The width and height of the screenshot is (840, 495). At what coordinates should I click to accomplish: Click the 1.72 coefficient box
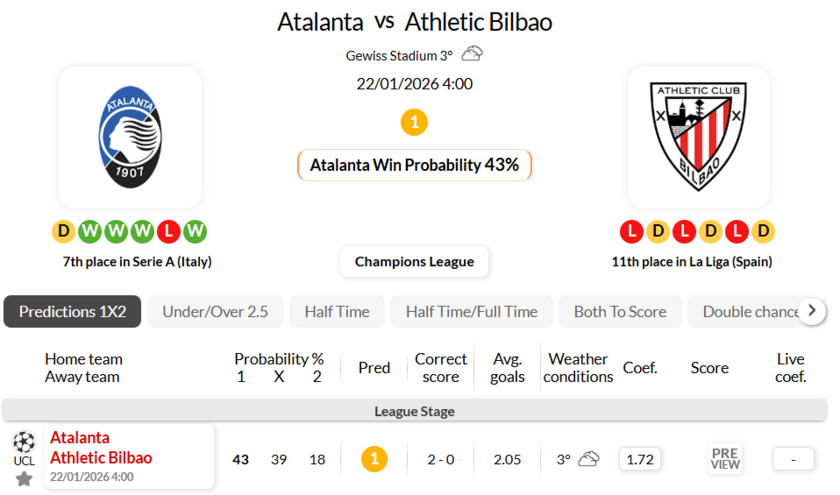coord(639,459)
